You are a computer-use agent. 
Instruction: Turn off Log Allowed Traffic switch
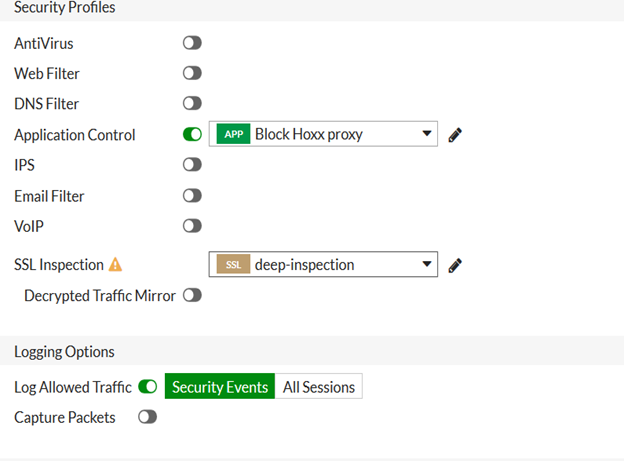click(148, 387)
